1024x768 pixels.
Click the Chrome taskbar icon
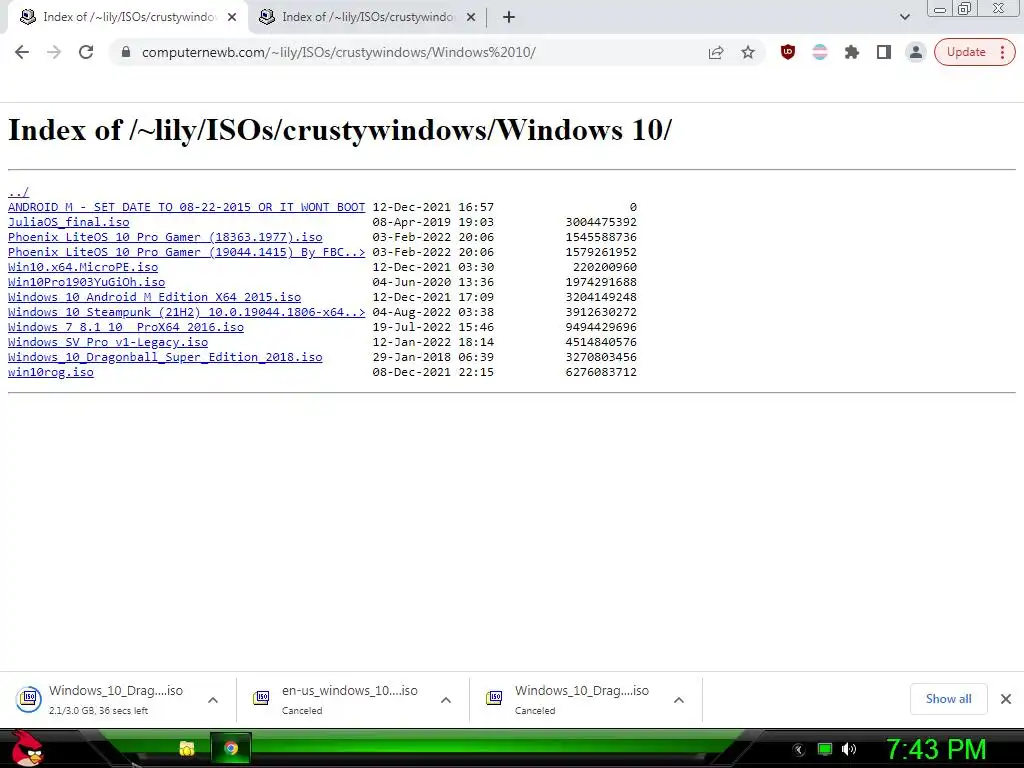pyautogui.click(x=231, y=748)
